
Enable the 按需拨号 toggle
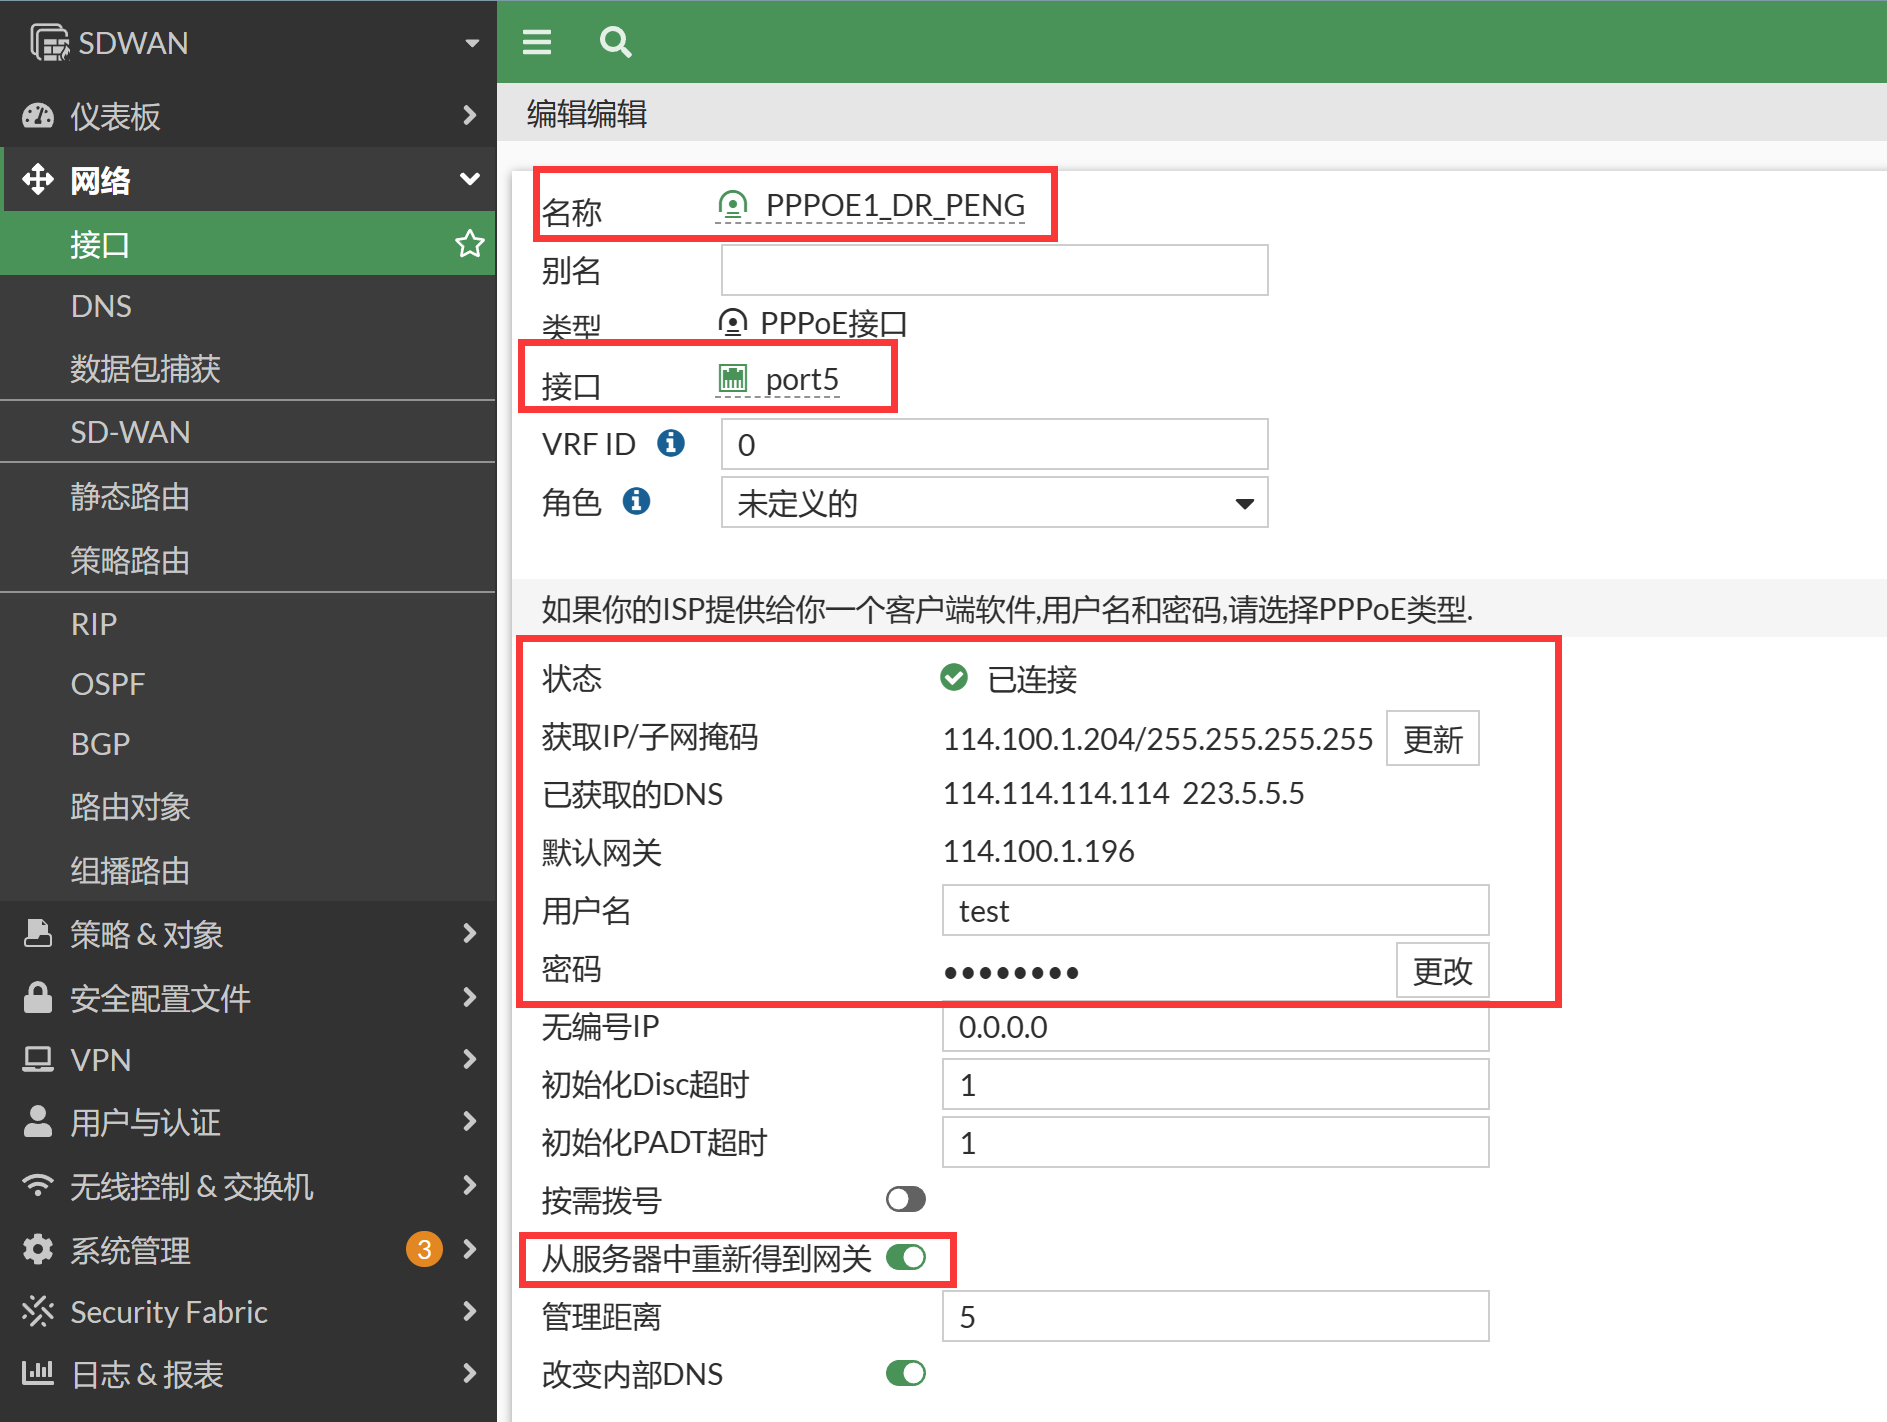(906, 1199)
